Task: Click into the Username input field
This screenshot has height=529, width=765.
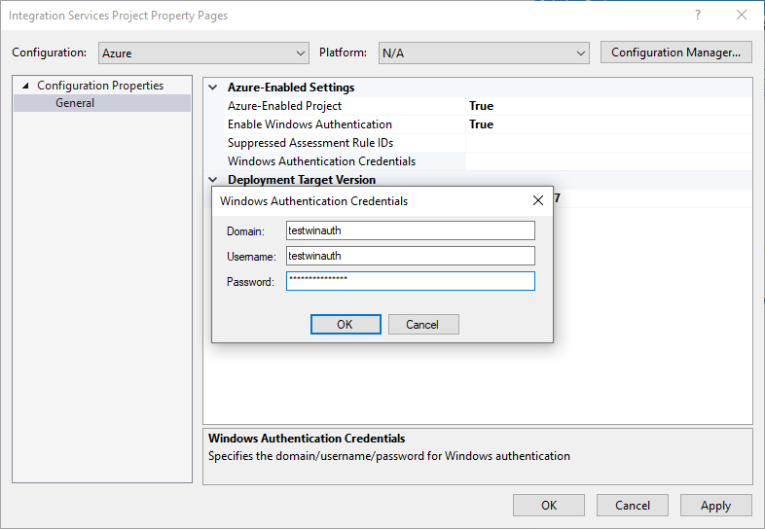Action: (410, 256)
